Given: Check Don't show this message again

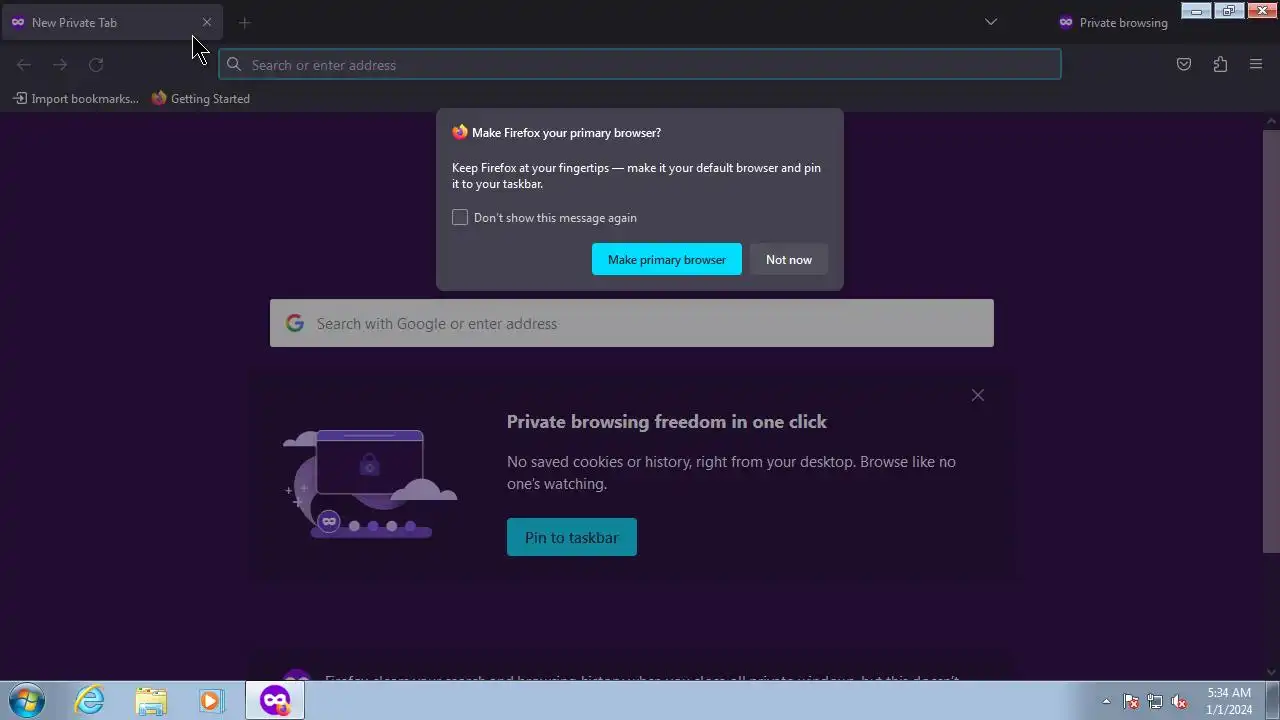Looking at the screenshot, I should [x=460, y=217].
